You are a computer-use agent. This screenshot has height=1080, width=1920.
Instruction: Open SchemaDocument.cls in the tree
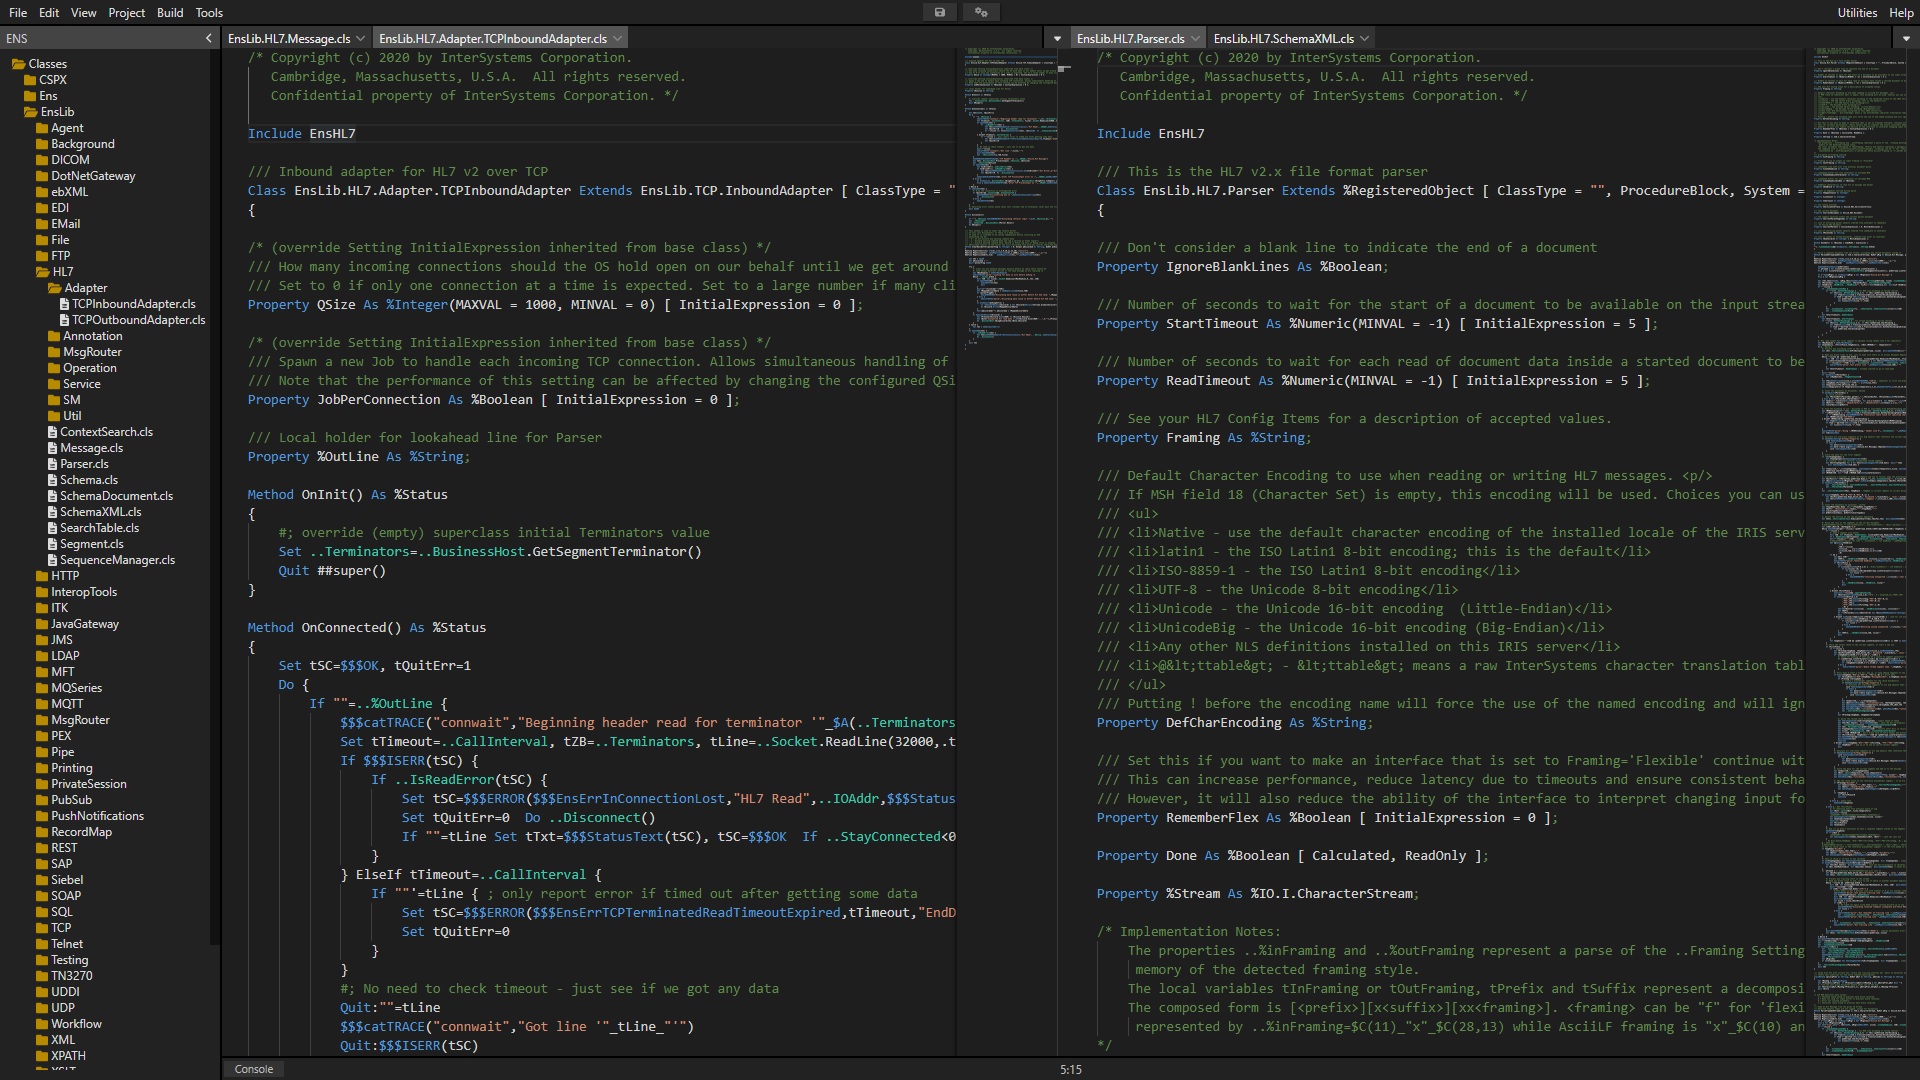point(116,496)
